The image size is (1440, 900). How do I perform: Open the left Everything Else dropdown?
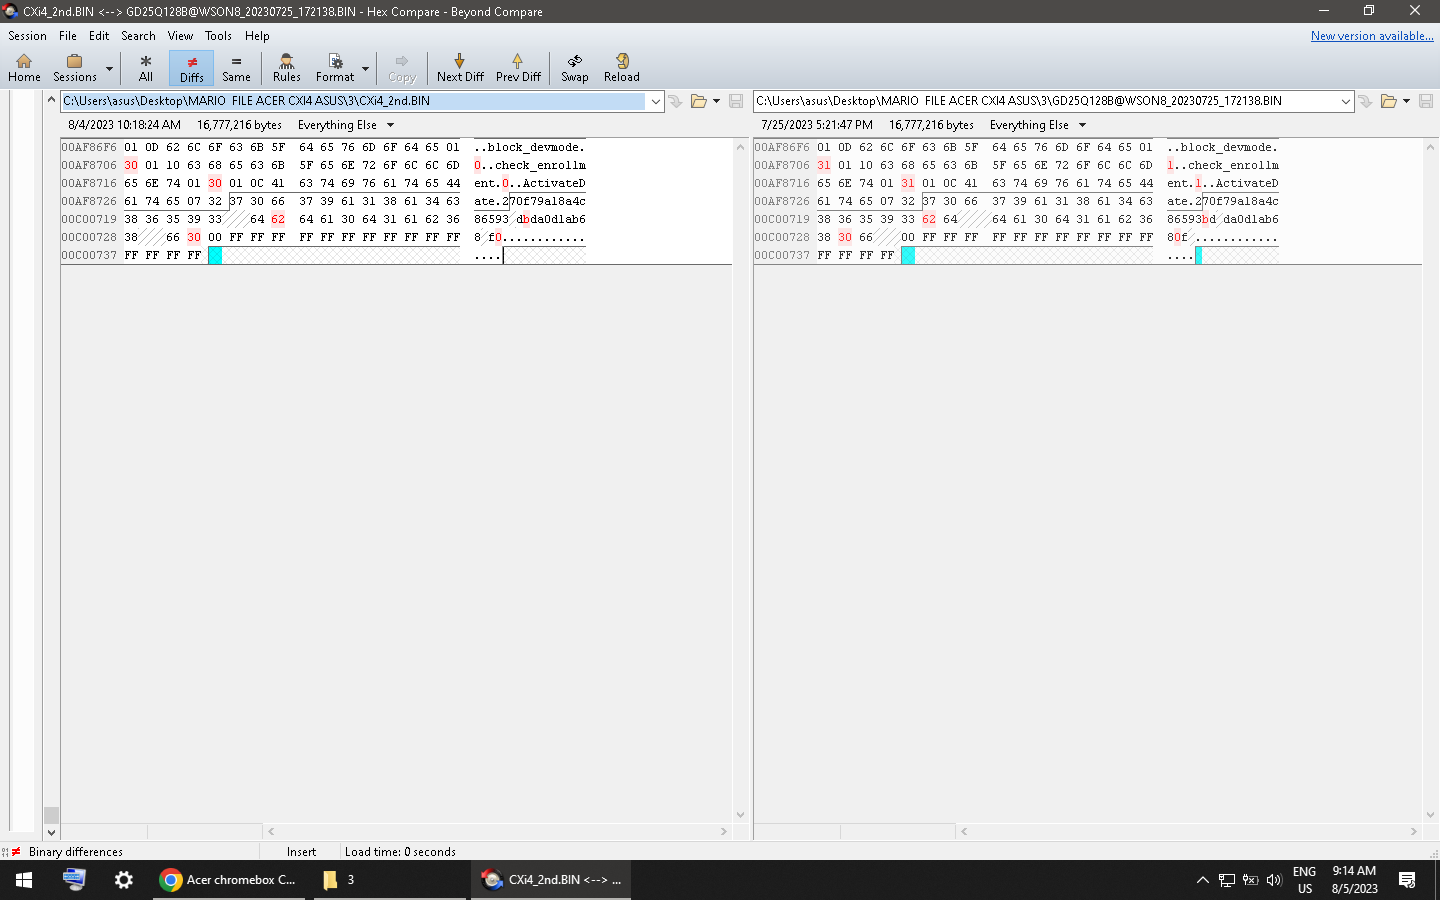(x=390, y=125)
